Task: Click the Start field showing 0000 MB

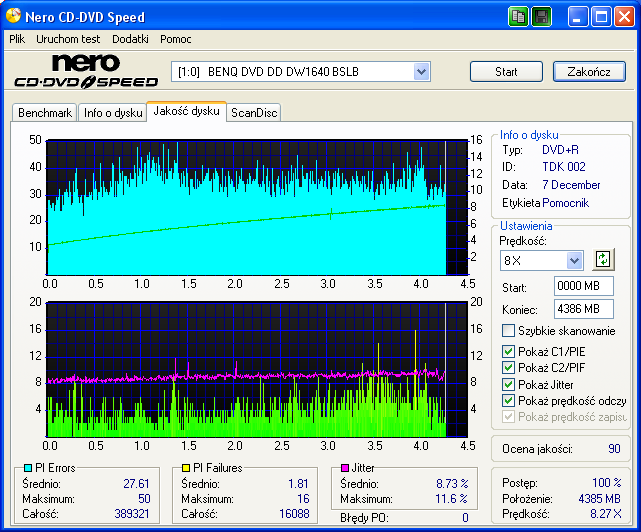Action: (584, 286)
